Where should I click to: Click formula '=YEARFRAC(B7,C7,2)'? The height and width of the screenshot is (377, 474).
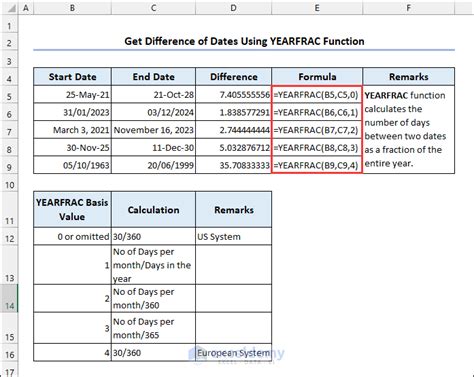click(x=317, y=130)
